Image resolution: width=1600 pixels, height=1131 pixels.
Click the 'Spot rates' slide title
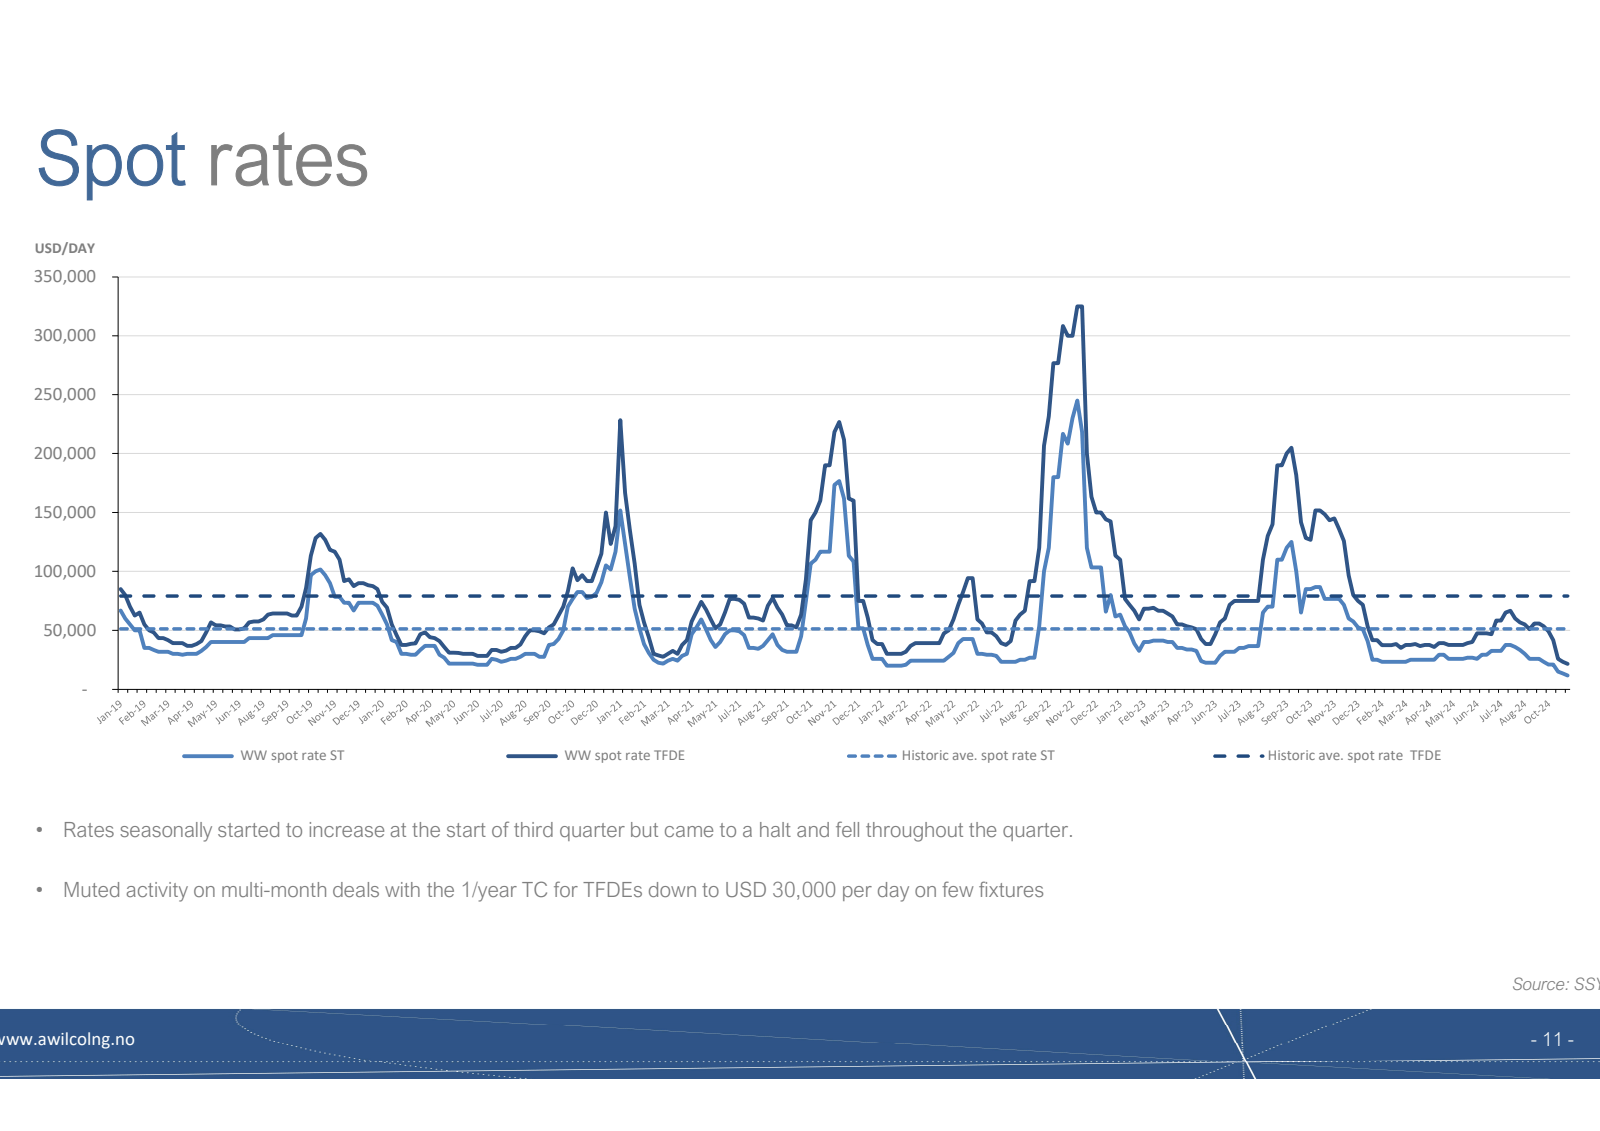203,160
